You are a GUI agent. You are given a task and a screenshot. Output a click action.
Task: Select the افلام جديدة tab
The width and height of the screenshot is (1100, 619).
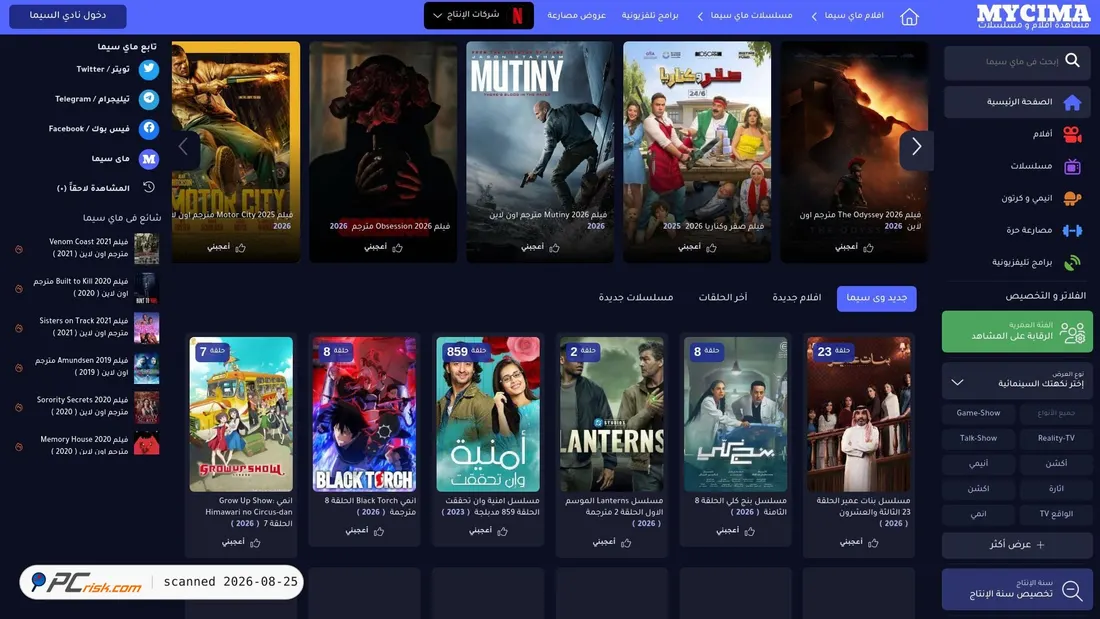coord(797,298)
